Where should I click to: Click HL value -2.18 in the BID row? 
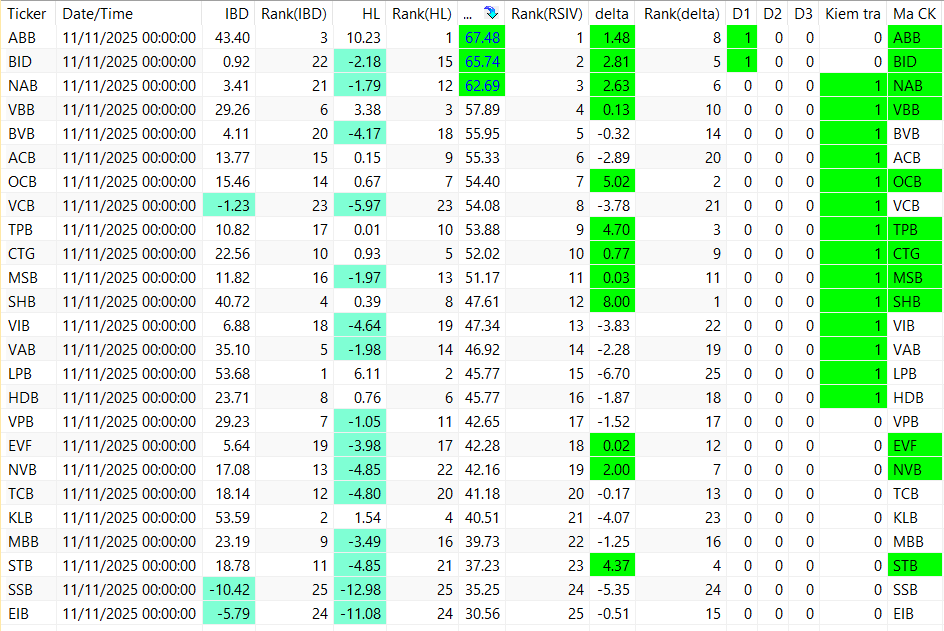pyautogui.click(x=360, y=61)
